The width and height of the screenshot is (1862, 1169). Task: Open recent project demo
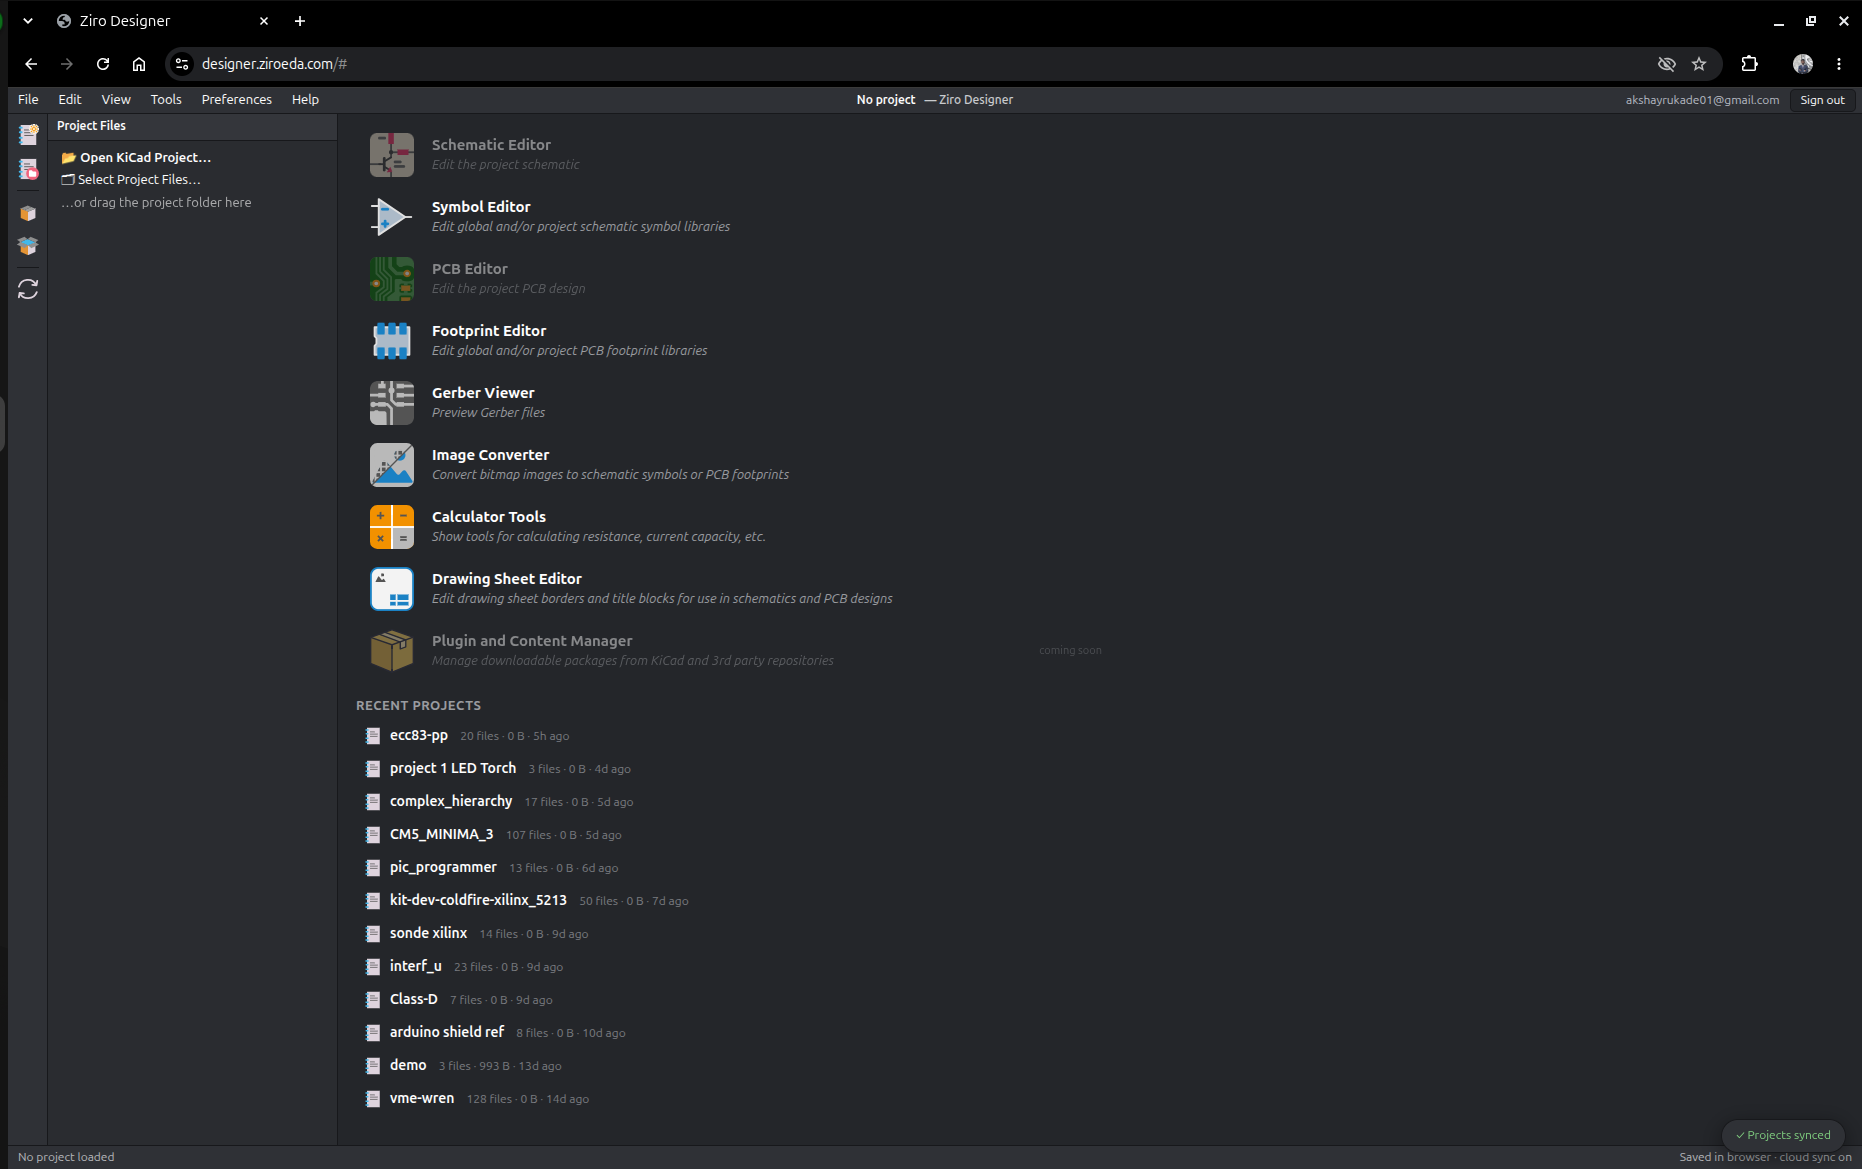click(408, 1065)
